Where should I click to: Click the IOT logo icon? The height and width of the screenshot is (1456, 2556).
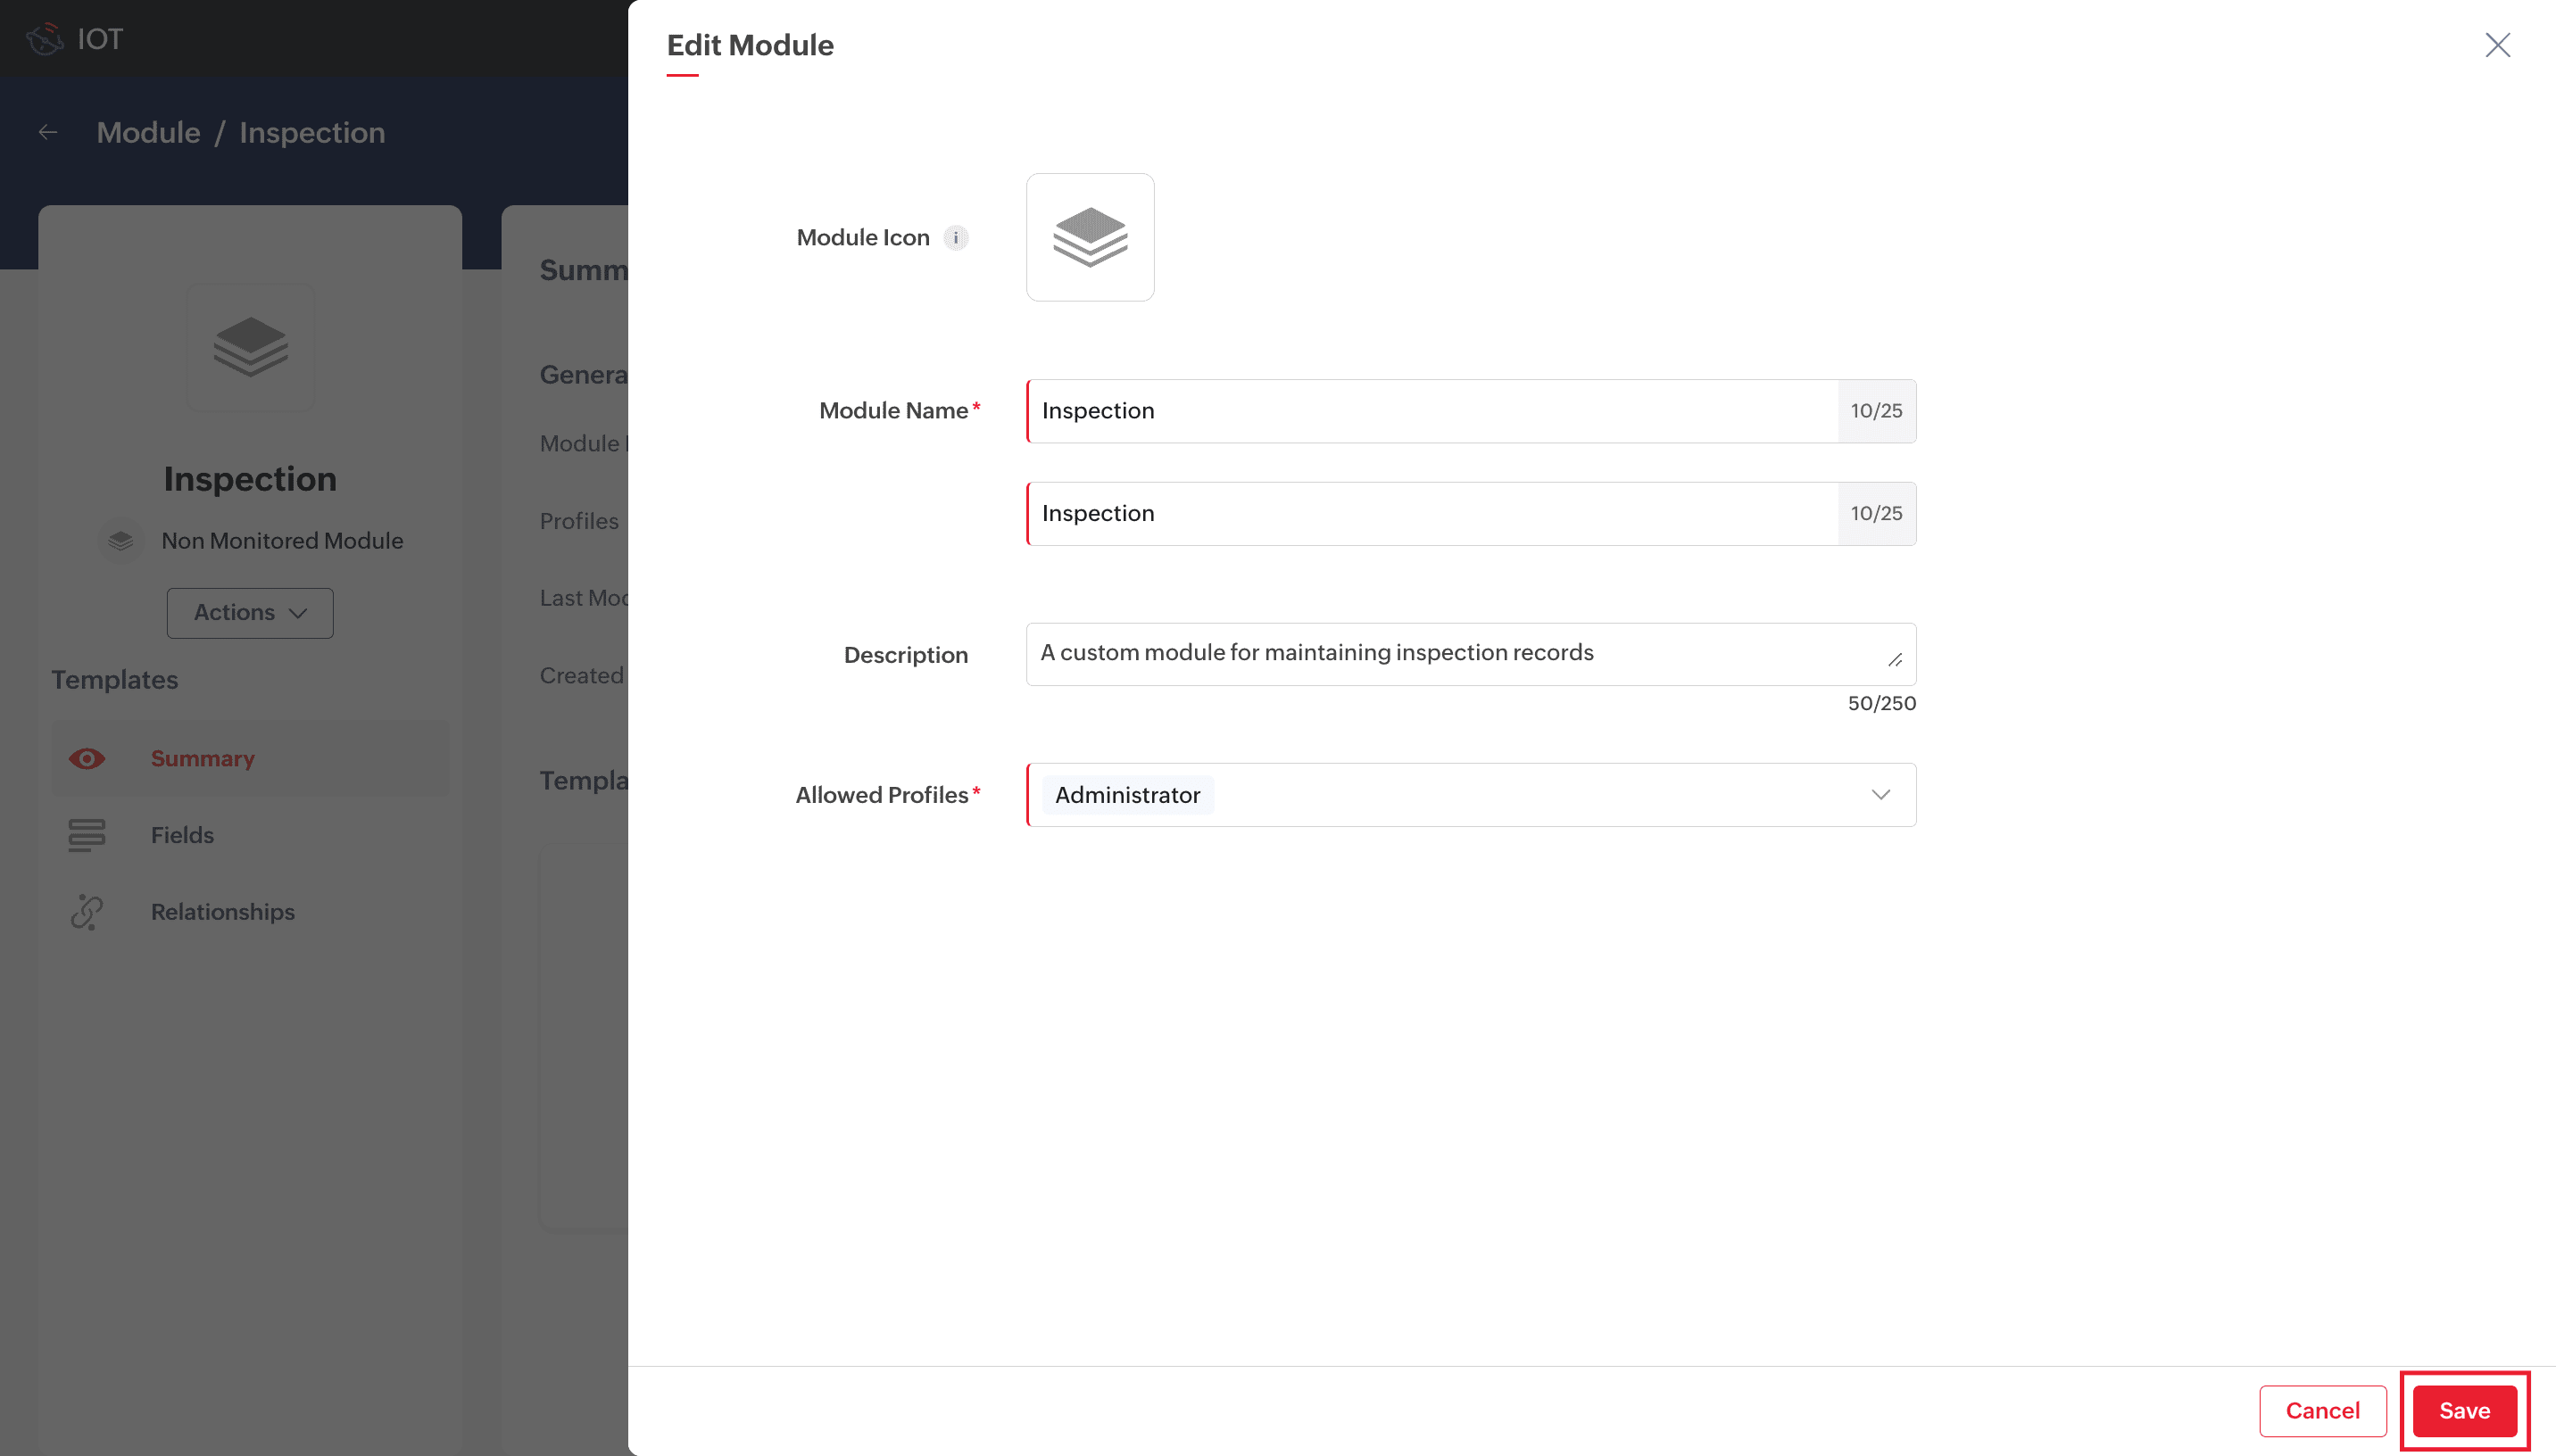[x=44, y=39]
